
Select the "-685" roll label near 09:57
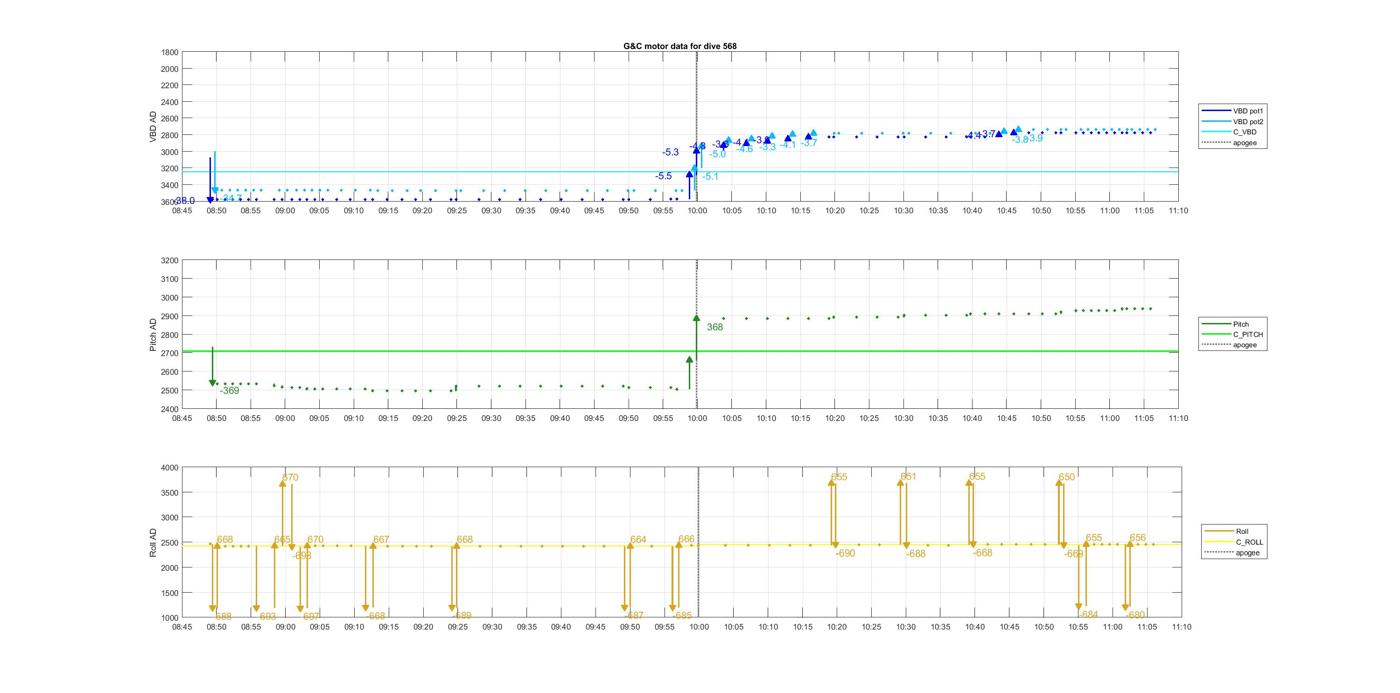point(682,616)
